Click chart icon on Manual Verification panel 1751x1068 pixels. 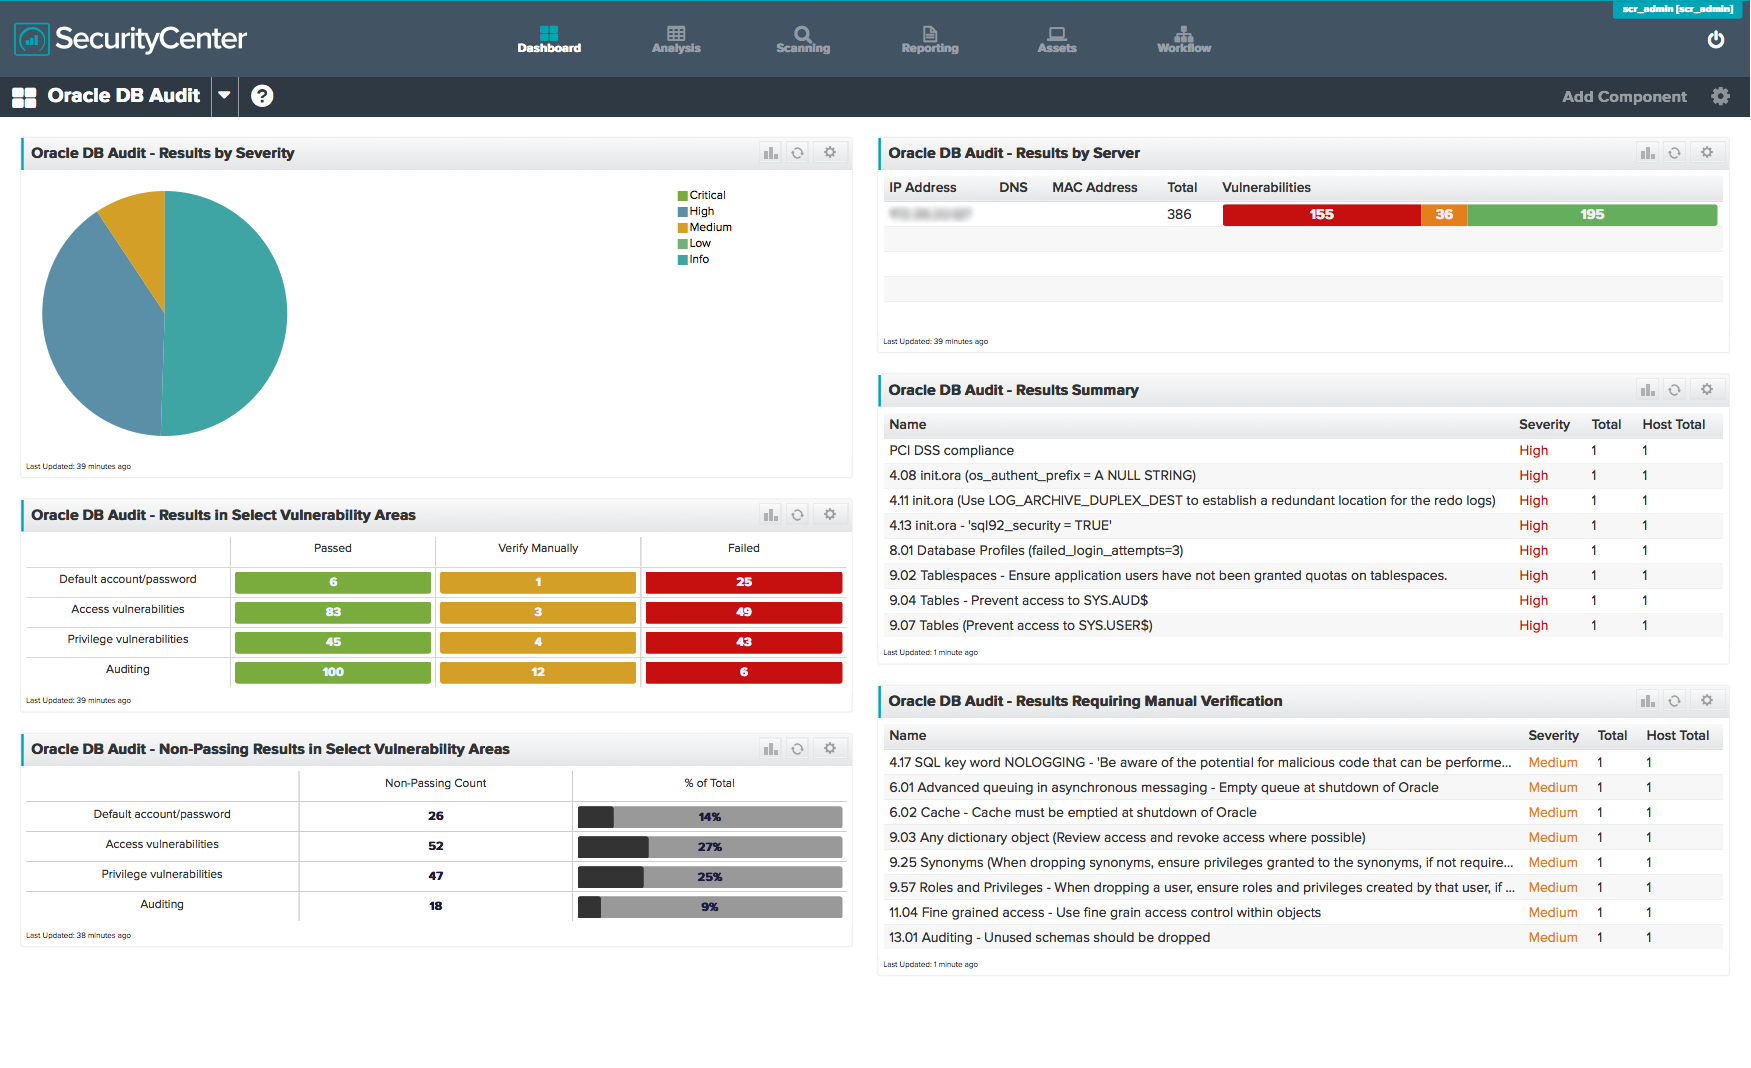[x=1648, y=701]
